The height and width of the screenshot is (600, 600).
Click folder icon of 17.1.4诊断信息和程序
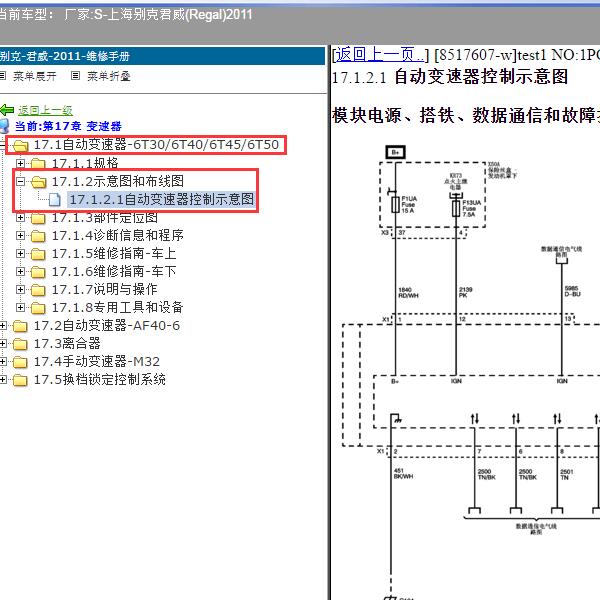coord(38,236)
